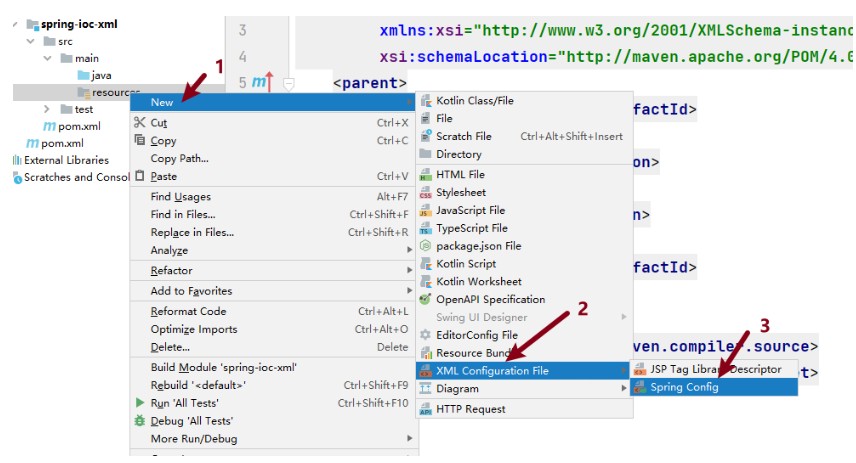Collapse the spring-ioc-xml project node
Viewport: 856px width, 463px height.
pyautogui.click(x=15, y=24)
